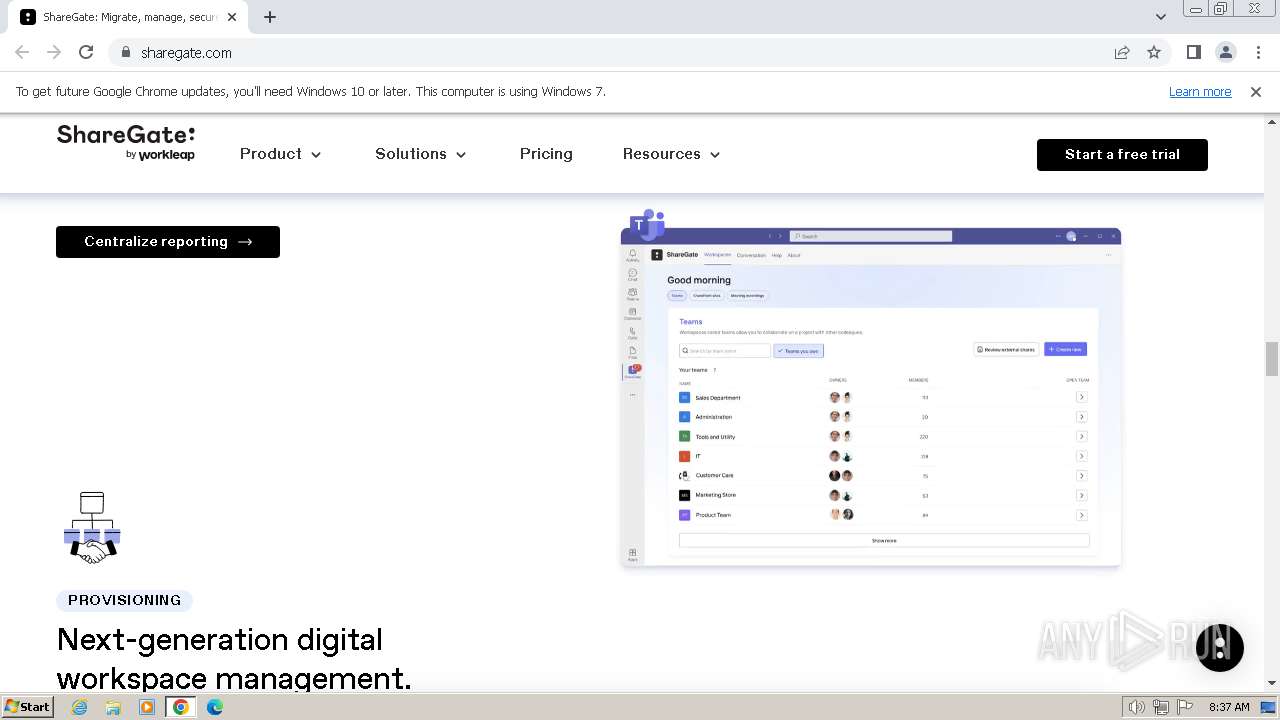1280x720 pixels.
Task: Click the volume speaker tray icon
Action: click(1137, 707)
